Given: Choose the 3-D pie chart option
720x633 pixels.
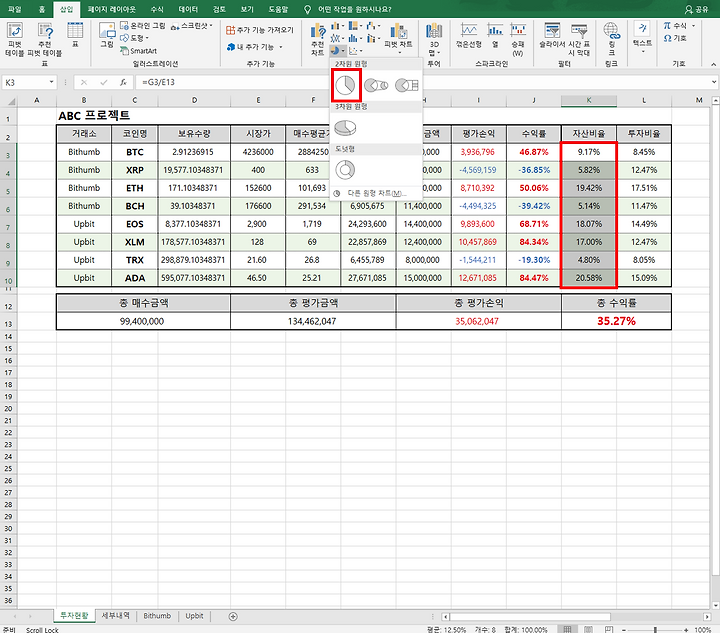Looking at the screenshot, I should point(345,128).
